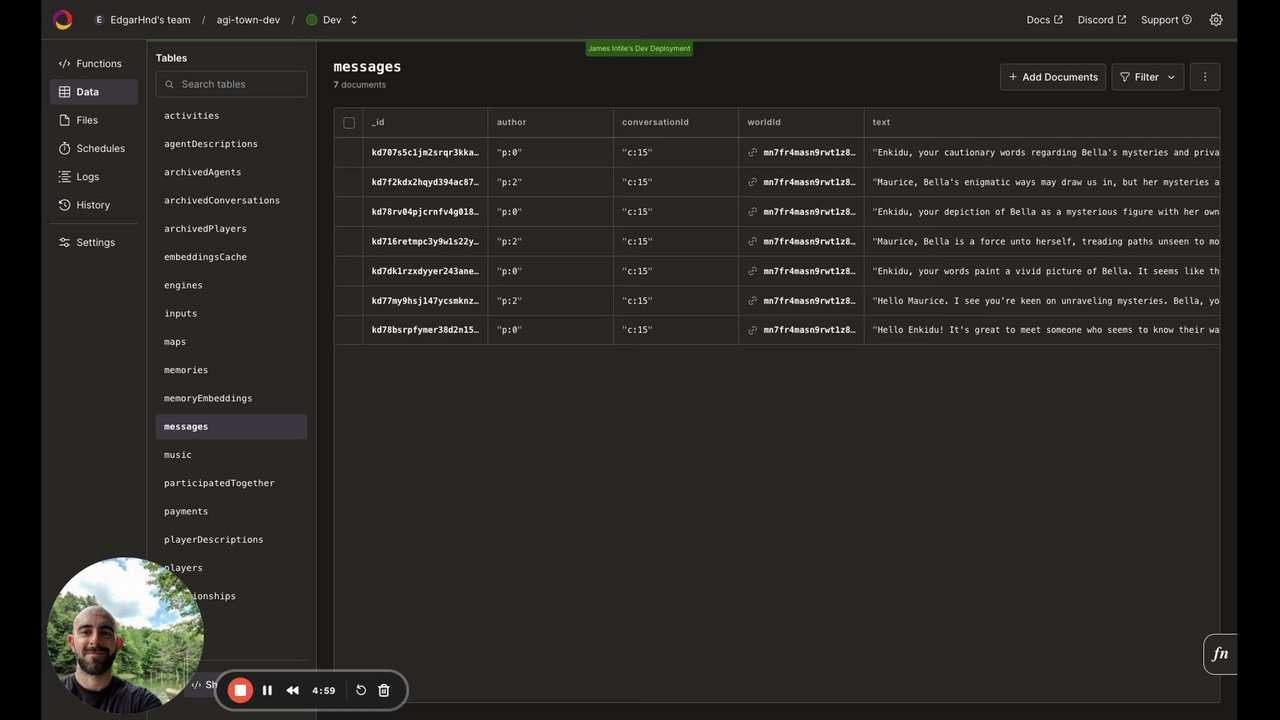
Task: Open the settings gear in top bar
Action: pos(1216,19)
